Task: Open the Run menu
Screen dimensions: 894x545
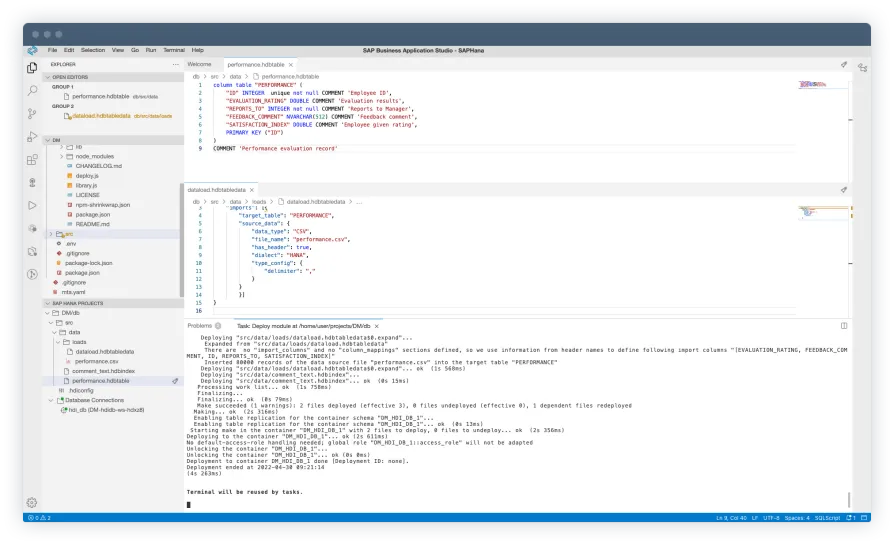Action: (x=151, y=50)
